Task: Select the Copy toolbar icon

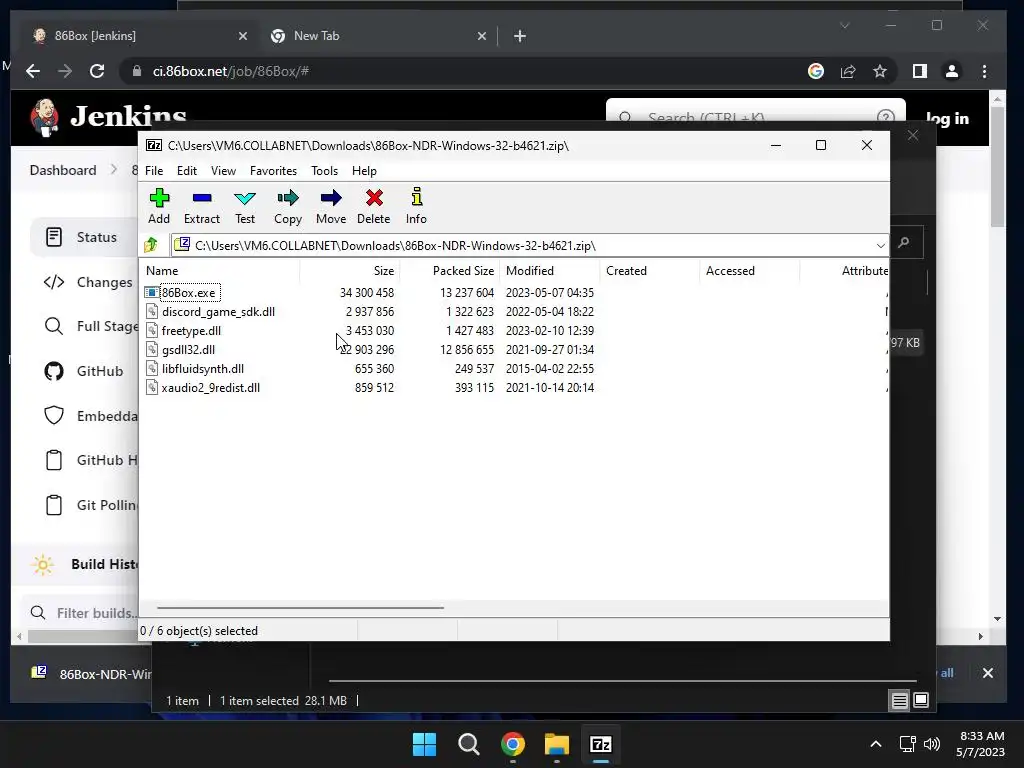Action: pos(288,206)
